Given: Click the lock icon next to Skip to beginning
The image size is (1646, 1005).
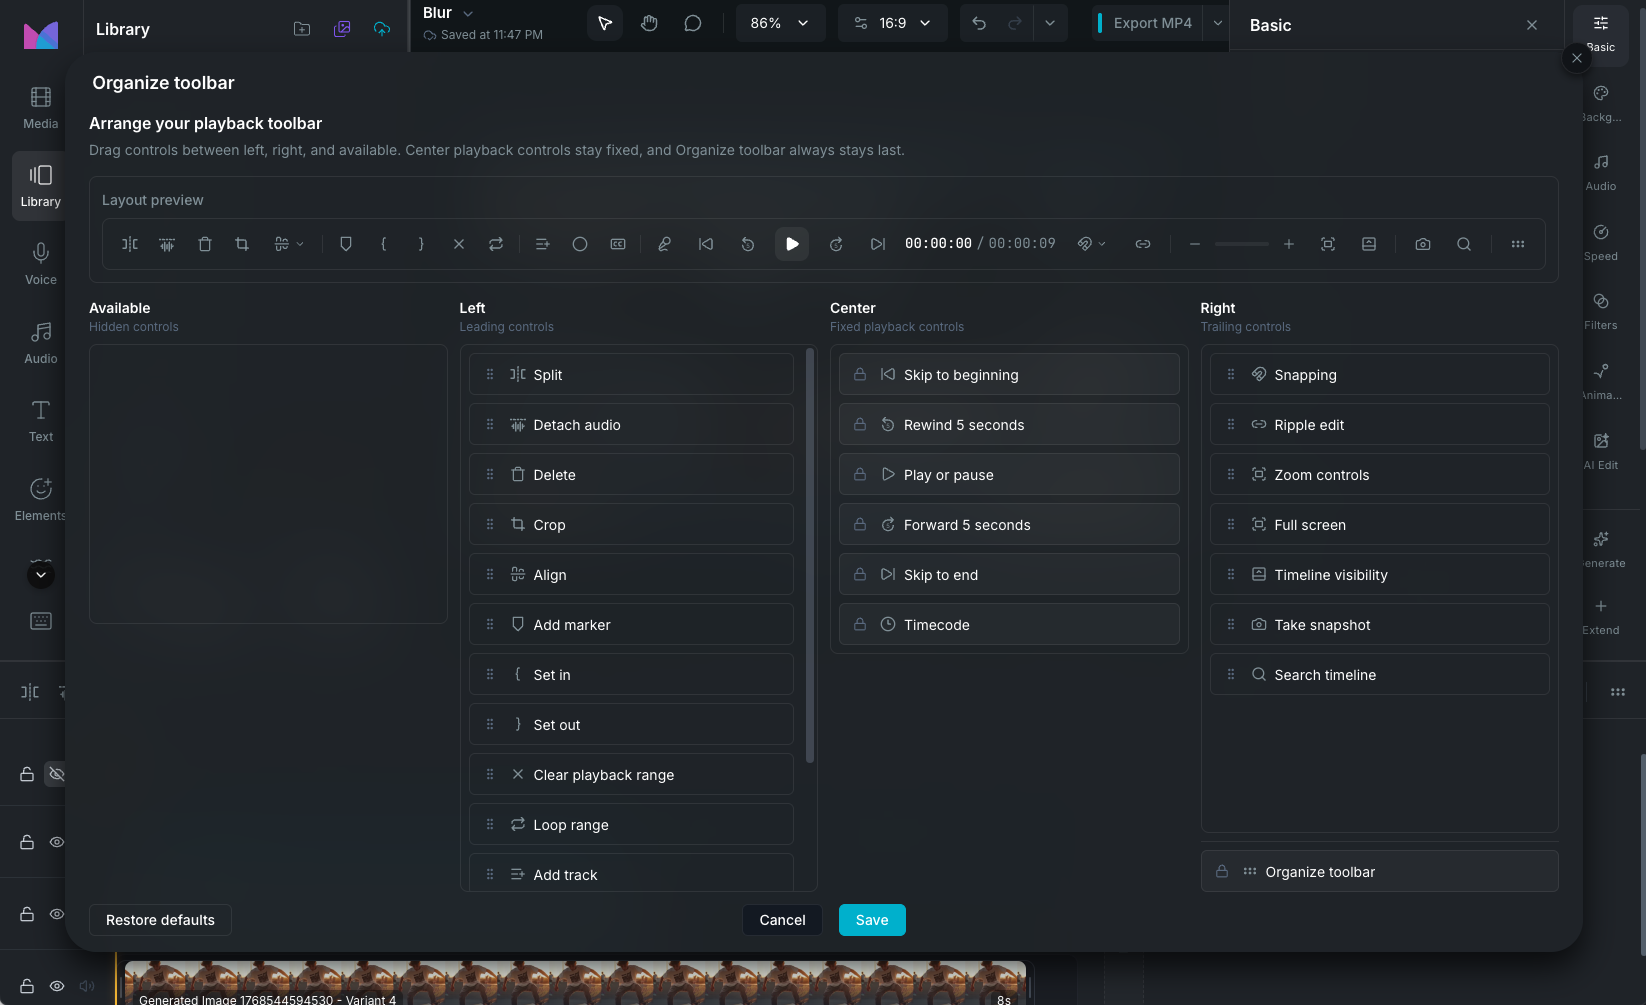Looking at the screenshot, I should click(859, 374).
